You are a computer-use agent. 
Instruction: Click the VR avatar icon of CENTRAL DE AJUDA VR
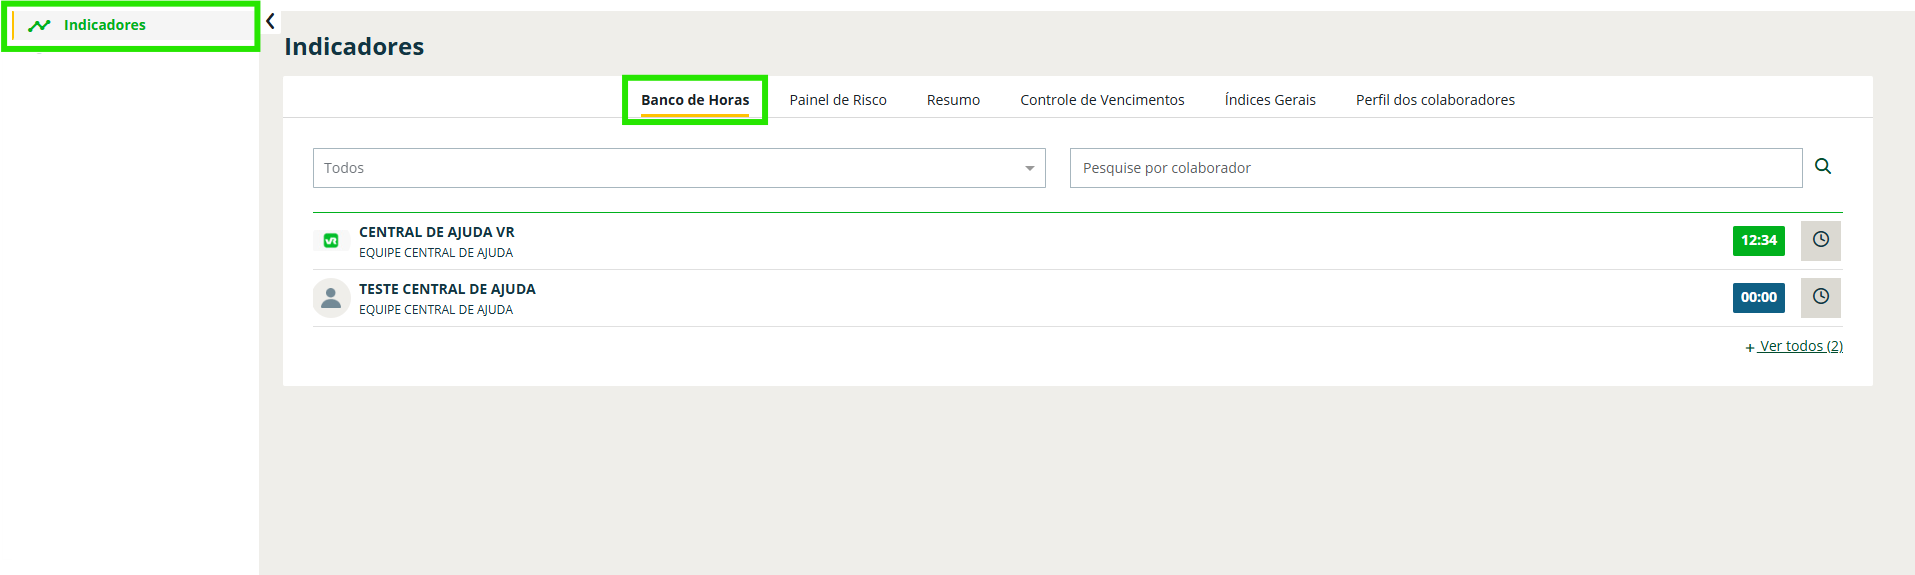[331, 241]
